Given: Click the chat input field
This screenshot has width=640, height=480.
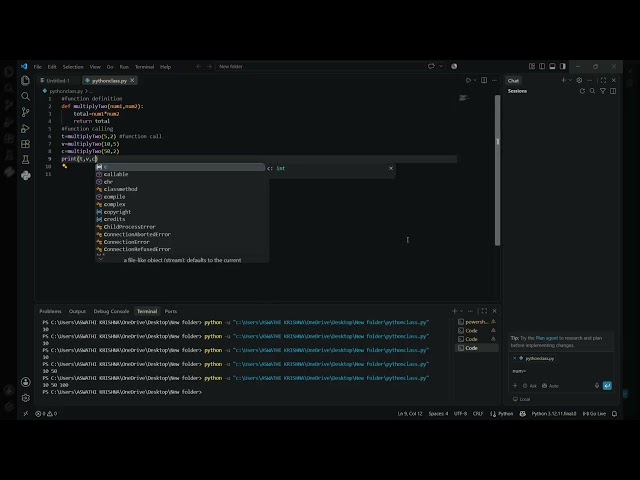Looking at the screenshot, I should [x=561, y=371].
